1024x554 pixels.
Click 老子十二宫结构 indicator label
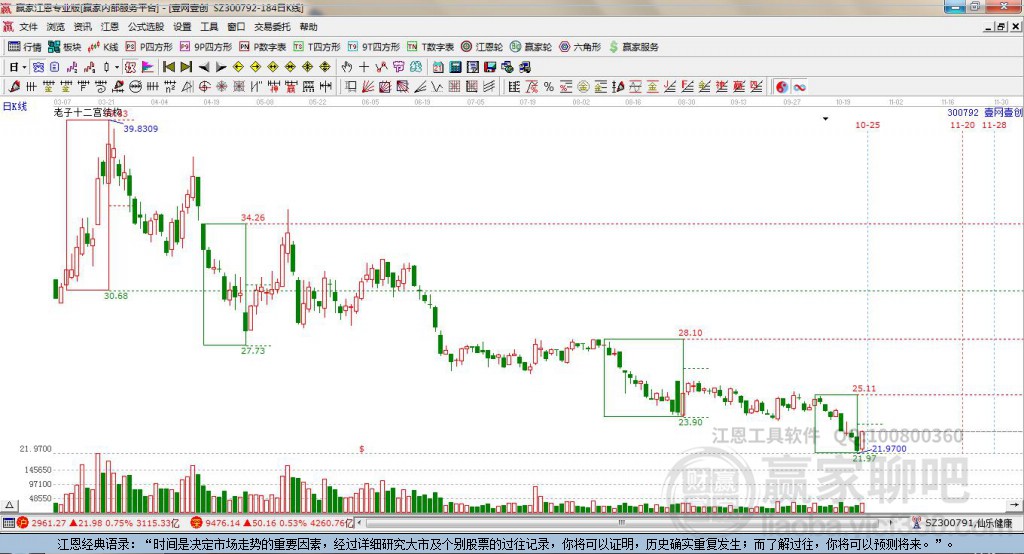point(88,112)
